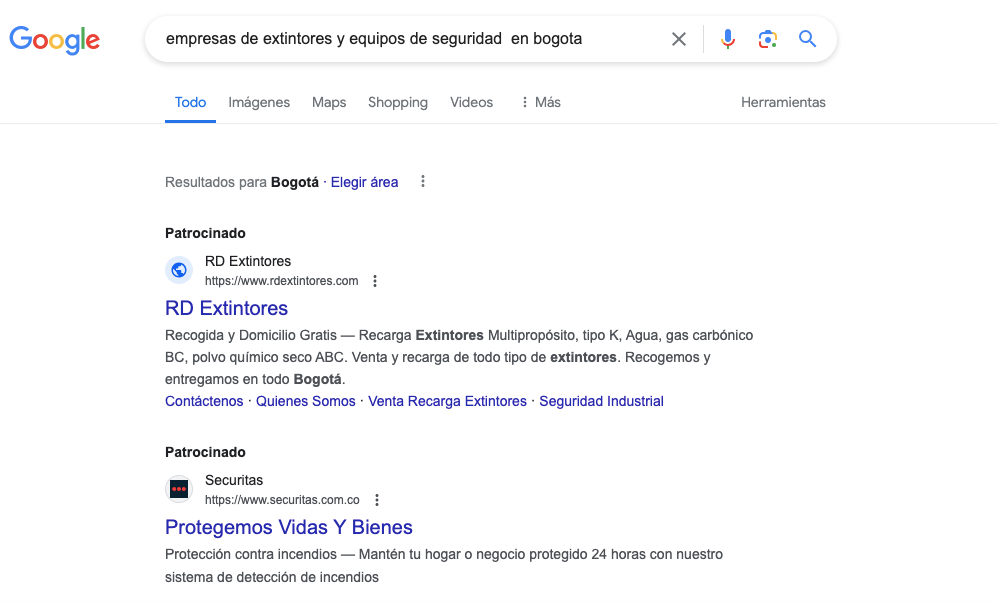
Task: Start voice search with the microphone icon
Action: [727, 39]
